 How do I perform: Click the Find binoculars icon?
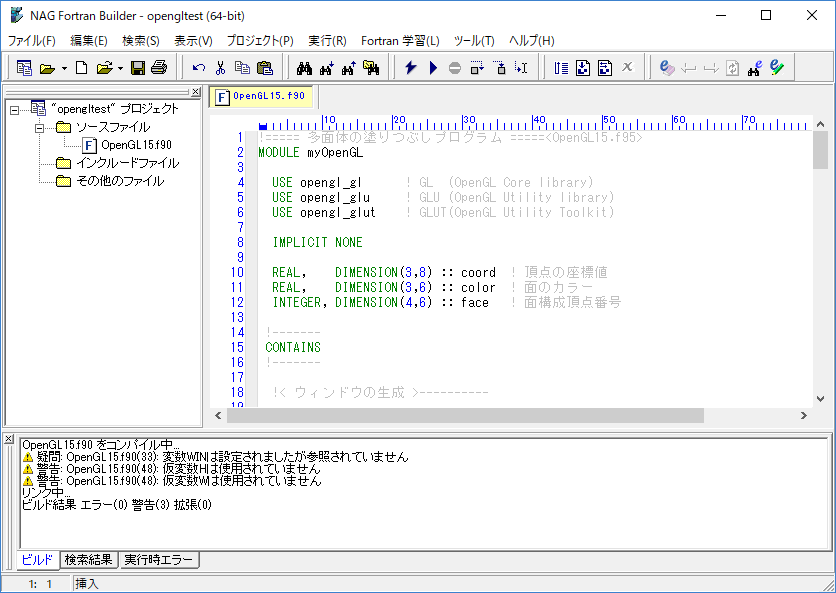(x=304, y=68)
